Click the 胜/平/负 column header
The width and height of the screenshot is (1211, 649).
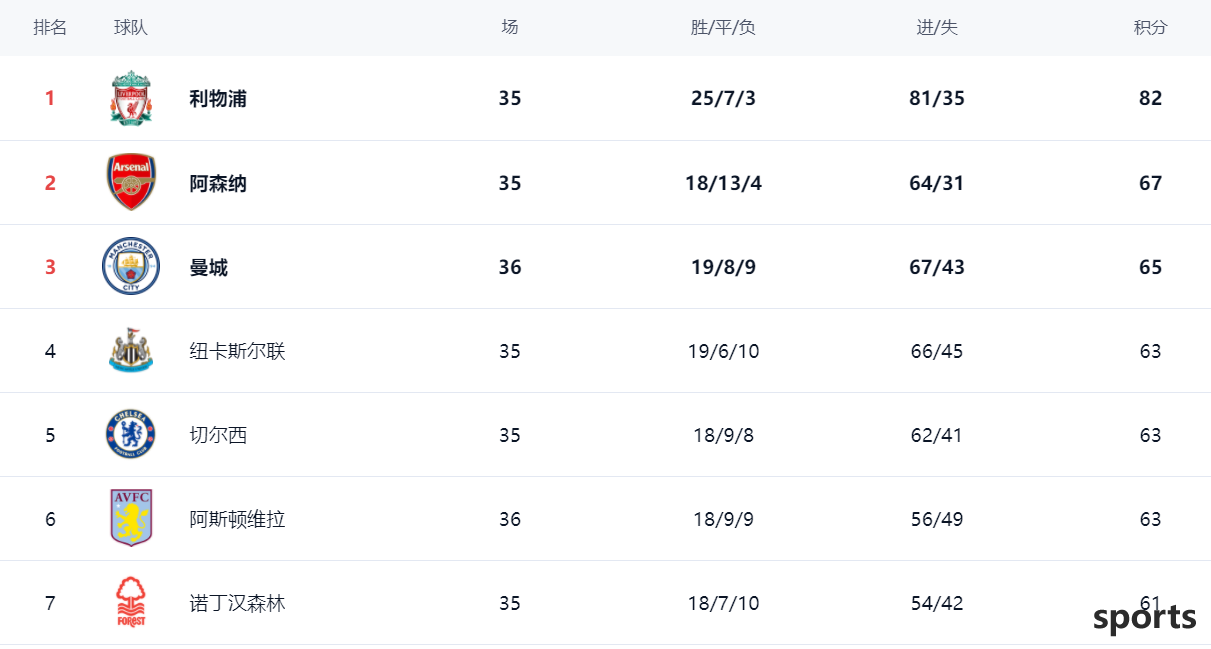tap(723, 27)
